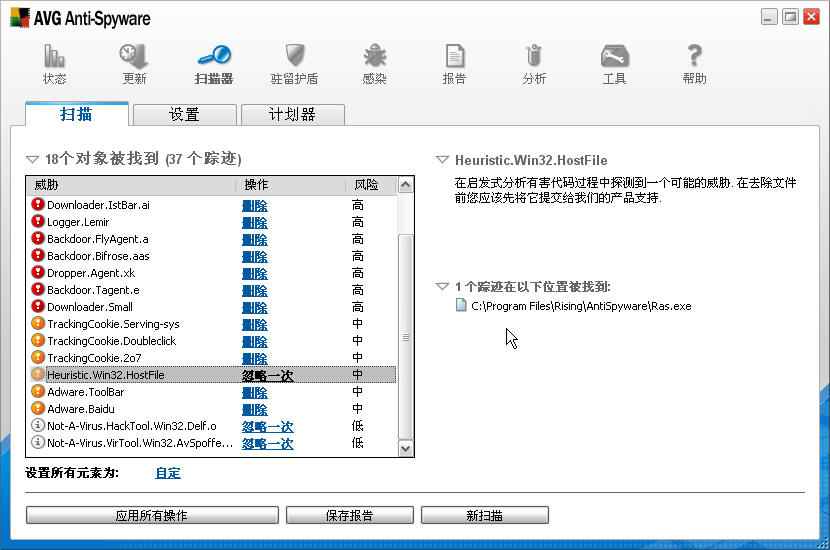Select the 扫描器 scanner magnifier icon

click(214, 55)
